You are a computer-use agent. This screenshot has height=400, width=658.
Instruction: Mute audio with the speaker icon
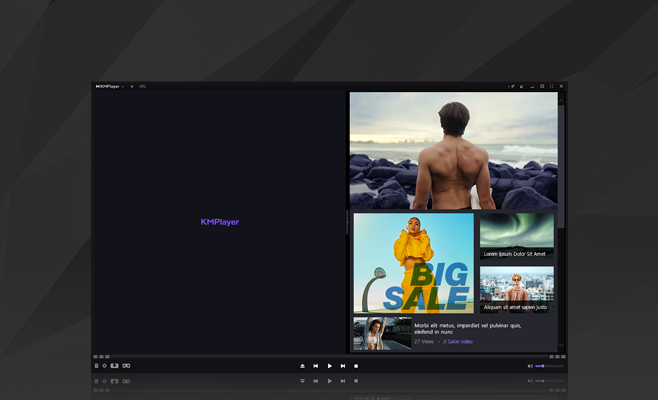click(530, 366)
